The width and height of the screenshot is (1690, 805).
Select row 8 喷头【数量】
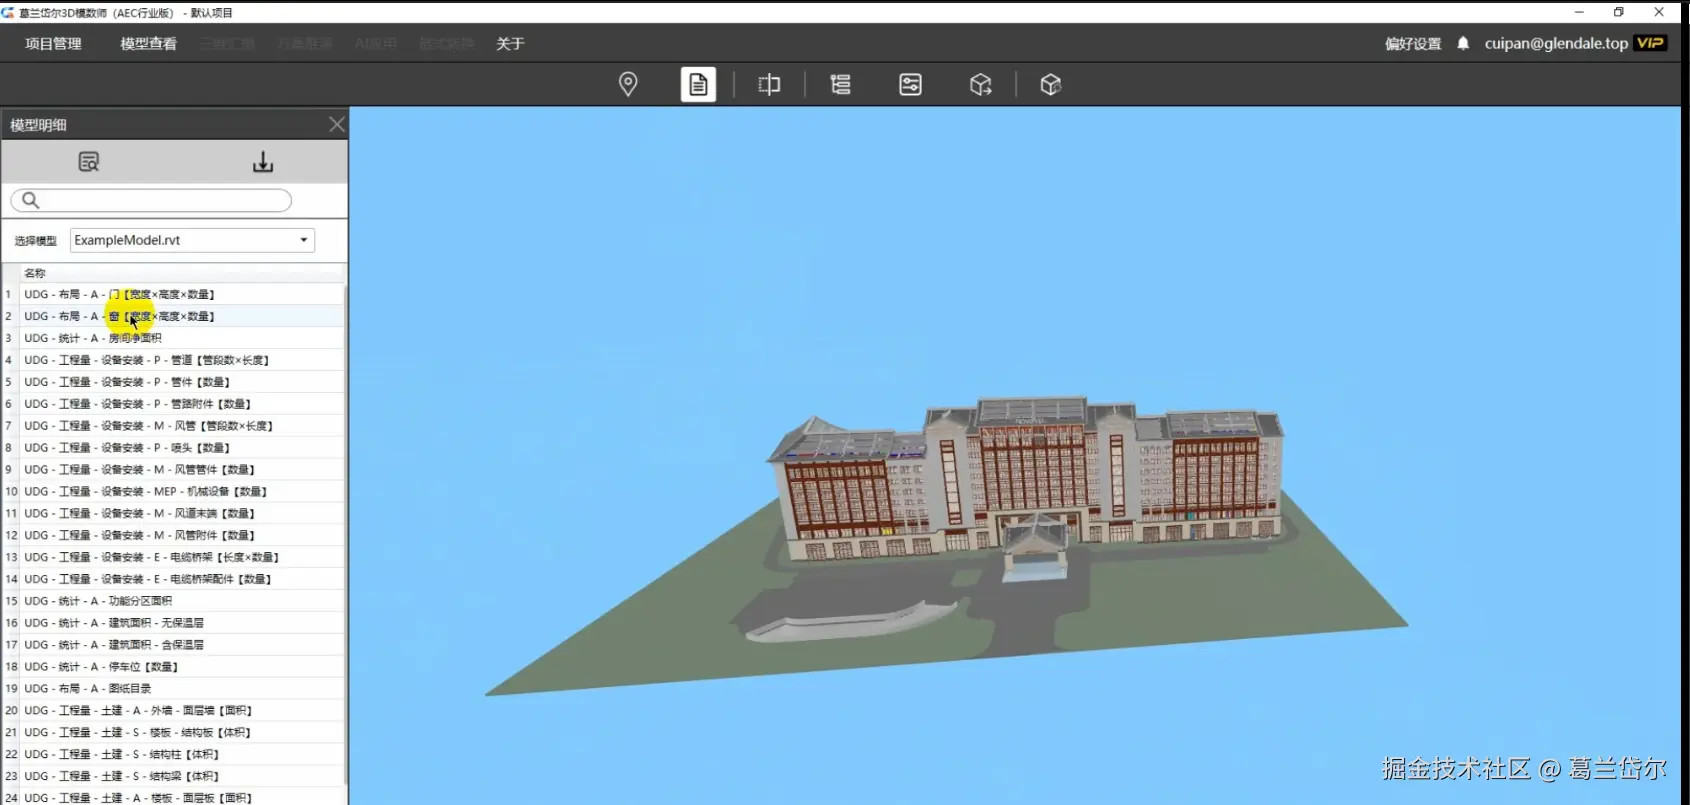coord(173,448)
